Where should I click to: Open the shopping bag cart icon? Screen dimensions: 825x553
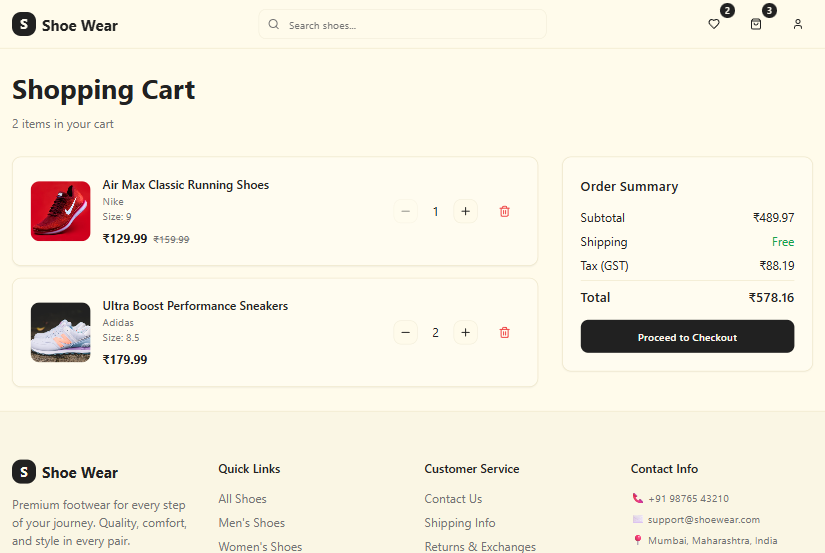point(756,24)
